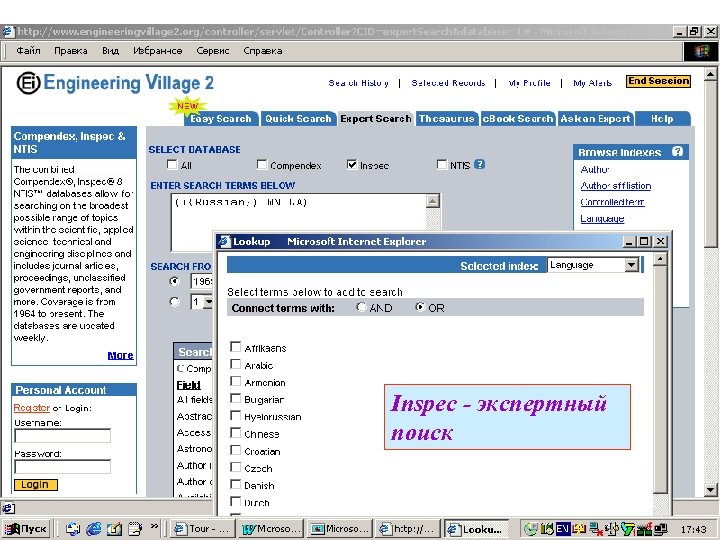This screenshot has width=720, height=540.
Task: Check the Bulgarian language checkbox
Action: [236, 398]
